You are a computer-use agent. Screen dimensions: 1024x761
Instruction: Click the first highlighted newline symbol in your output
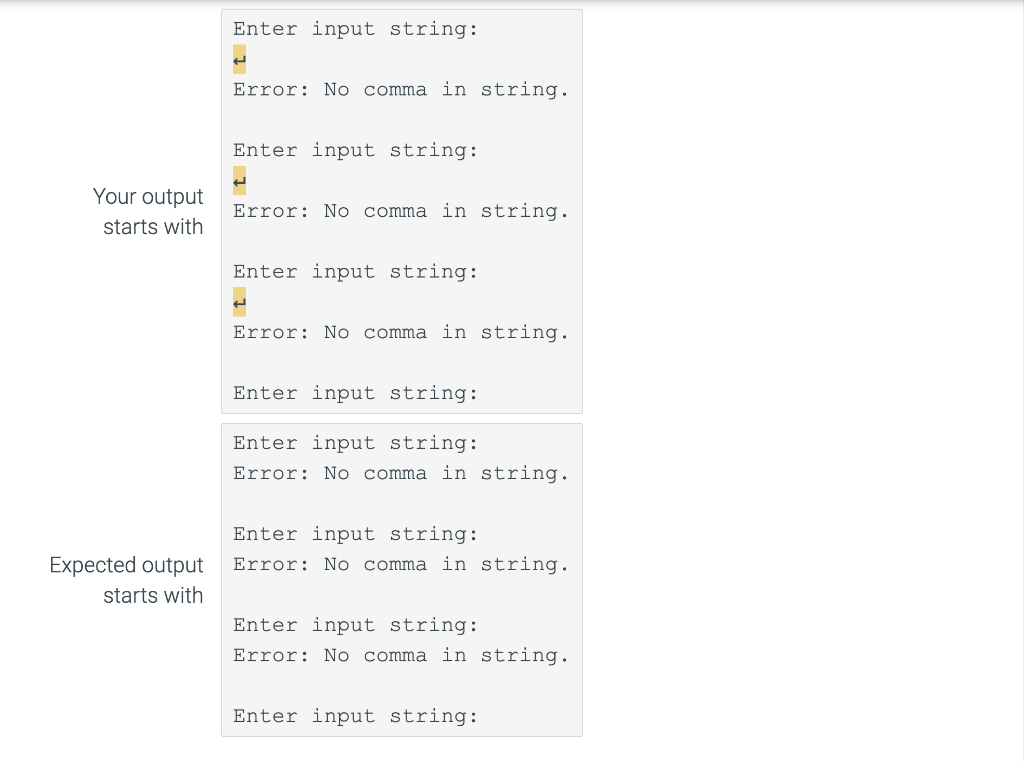point(240,59)
